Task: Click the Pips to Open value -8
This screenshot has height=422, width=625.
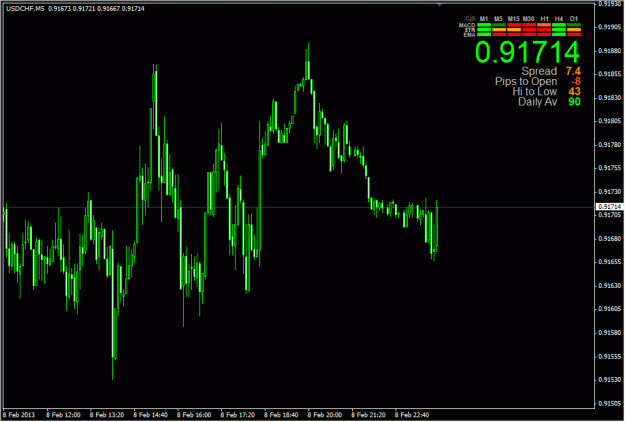Action: [x=575, y=81]
